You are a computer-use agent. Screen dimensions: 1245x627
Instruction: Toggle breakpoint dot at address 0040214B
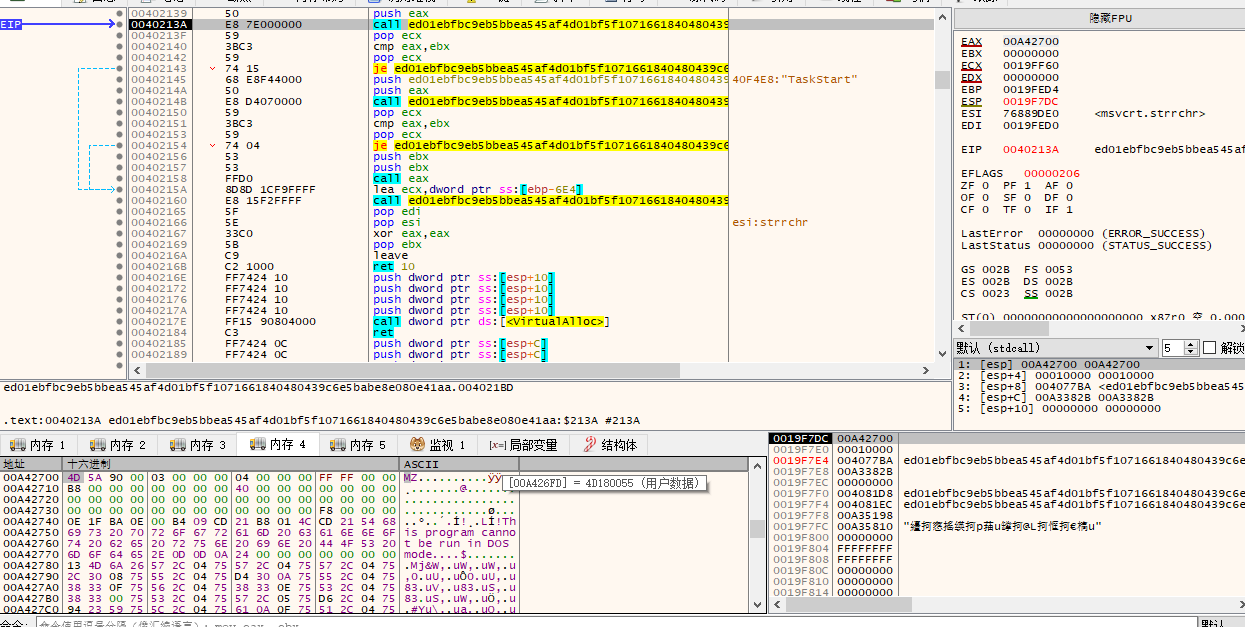point(120,101)
